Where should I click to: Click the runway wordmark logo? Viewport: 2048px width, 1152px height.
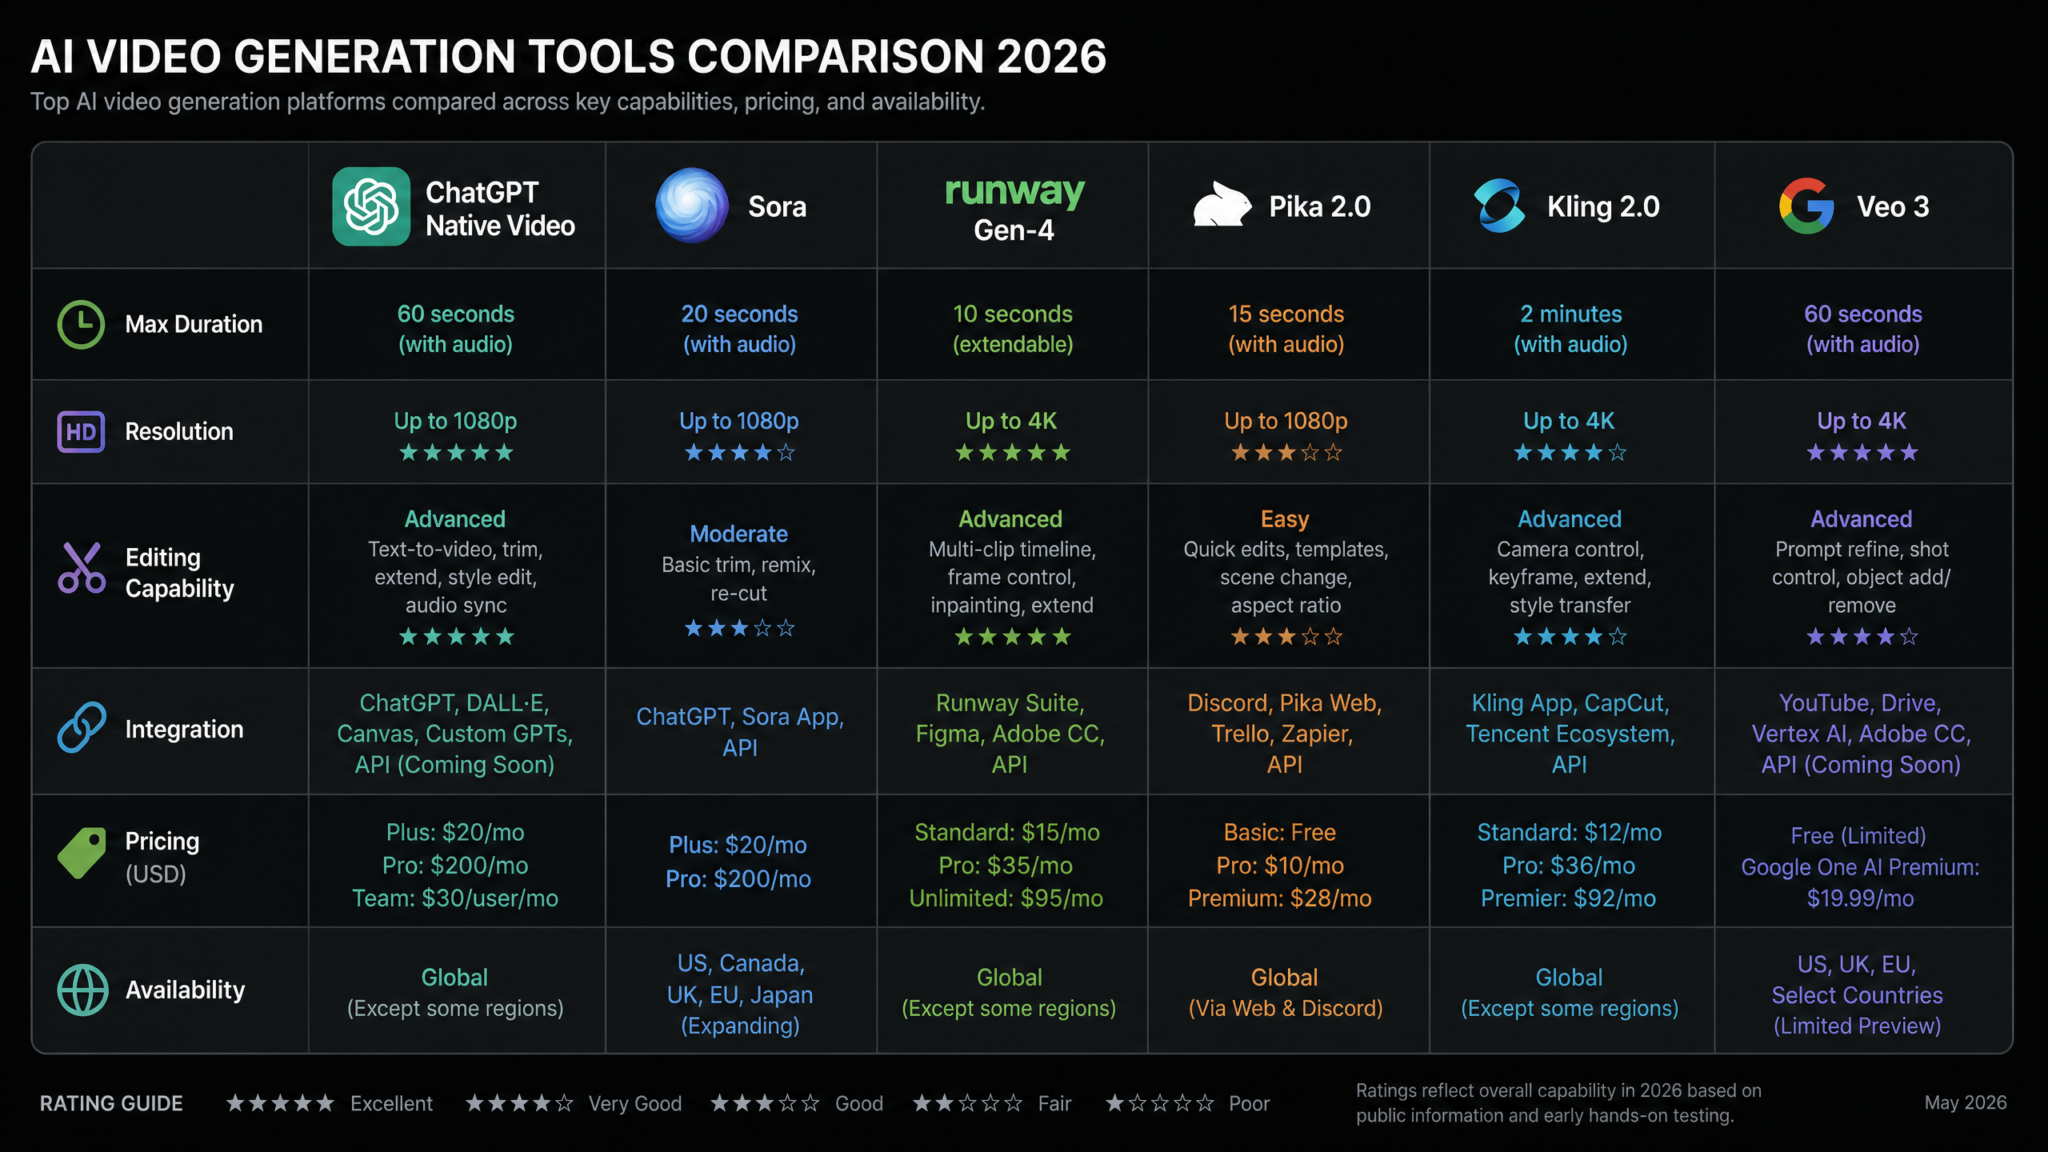1015,190
